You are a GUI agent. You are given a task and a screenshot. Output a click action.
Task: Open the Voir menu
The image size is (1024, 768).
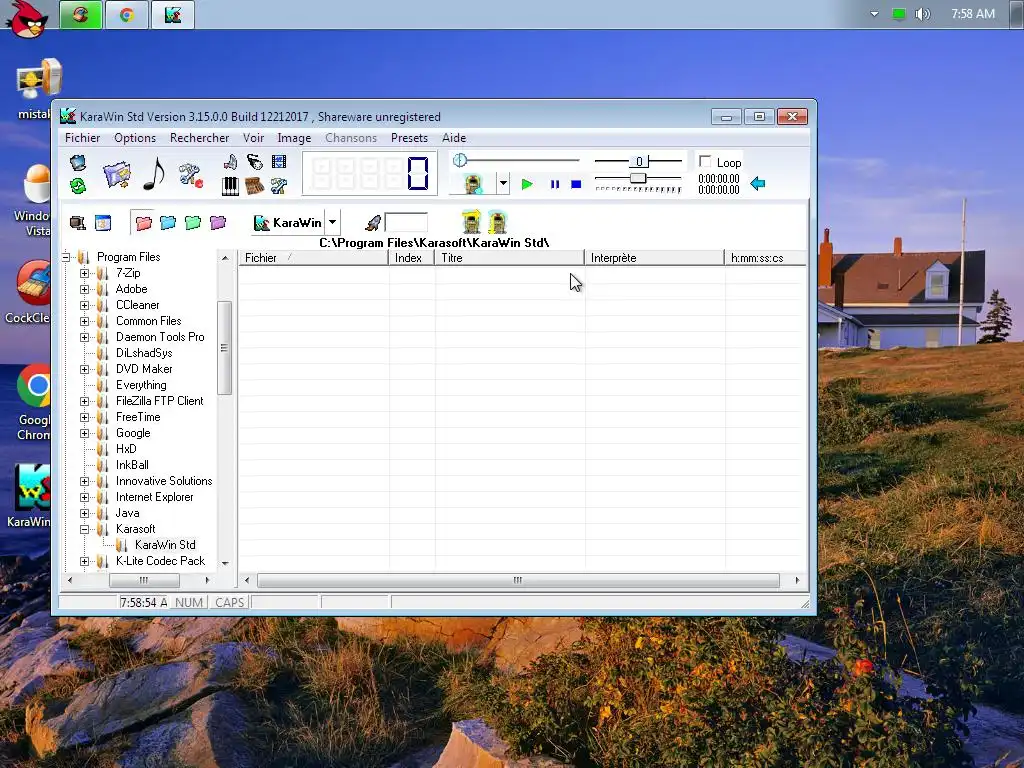pos(253,138)
